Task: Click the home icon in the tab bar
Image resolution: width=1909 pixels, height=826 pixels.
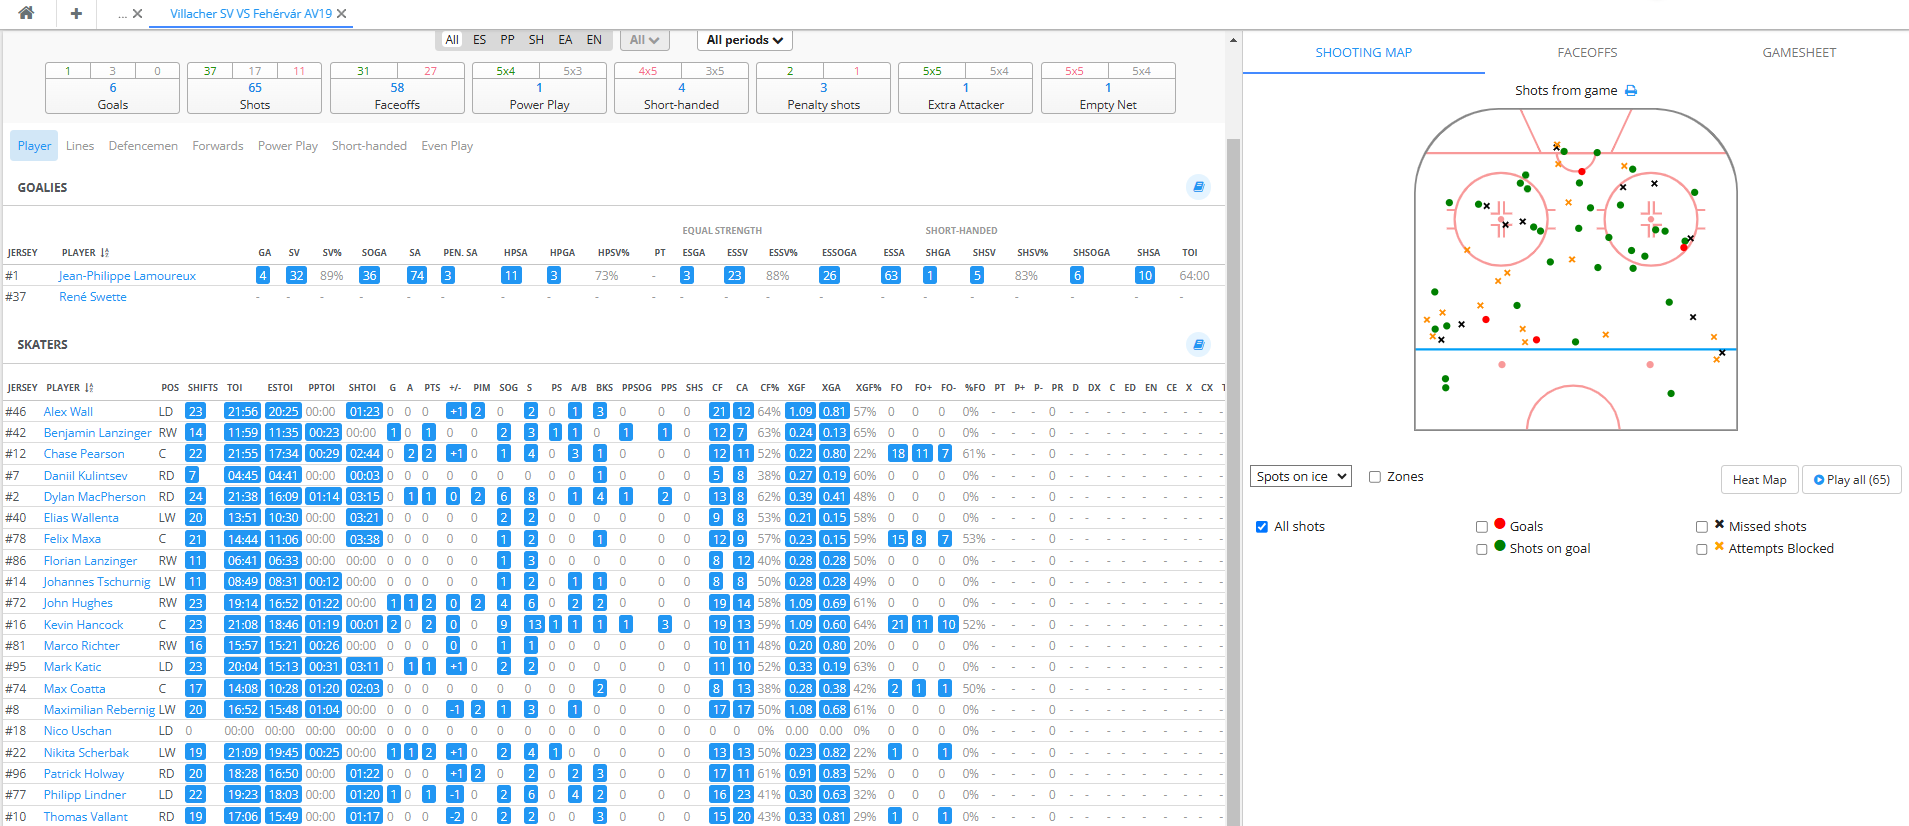Action: 26,13
